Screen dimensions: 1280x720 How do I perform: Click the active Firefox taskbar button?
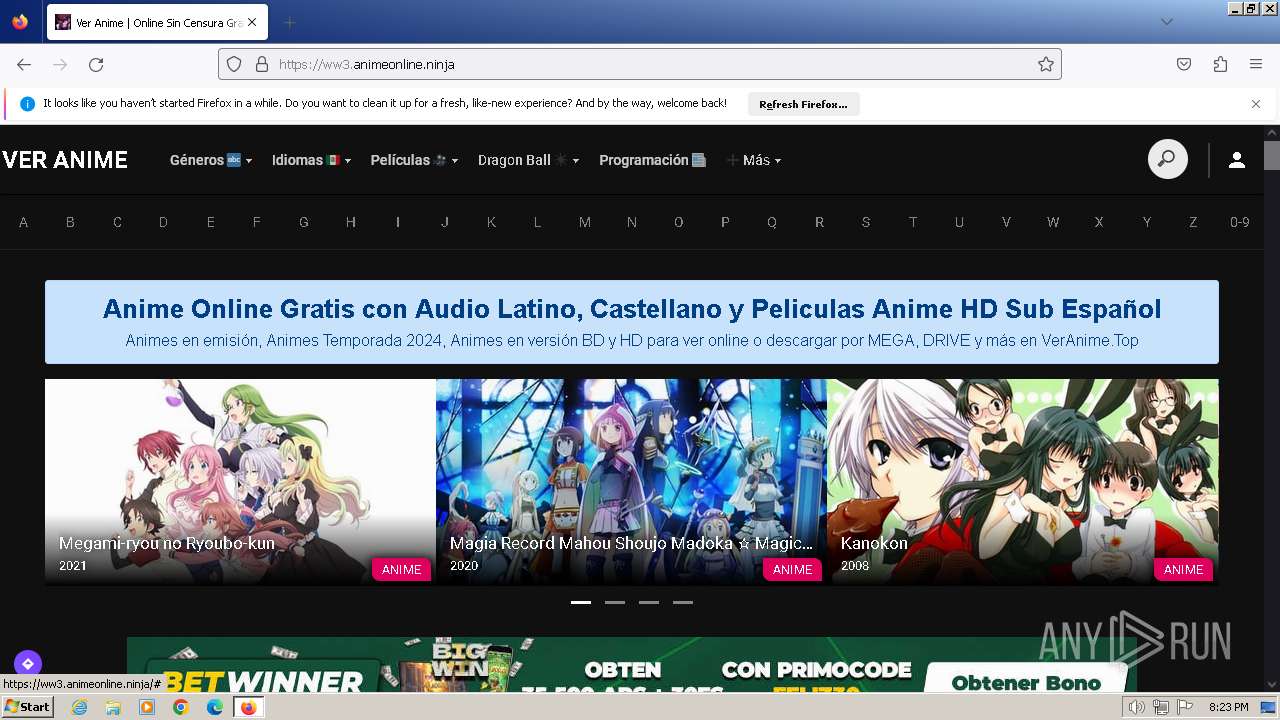pos(248,707)
